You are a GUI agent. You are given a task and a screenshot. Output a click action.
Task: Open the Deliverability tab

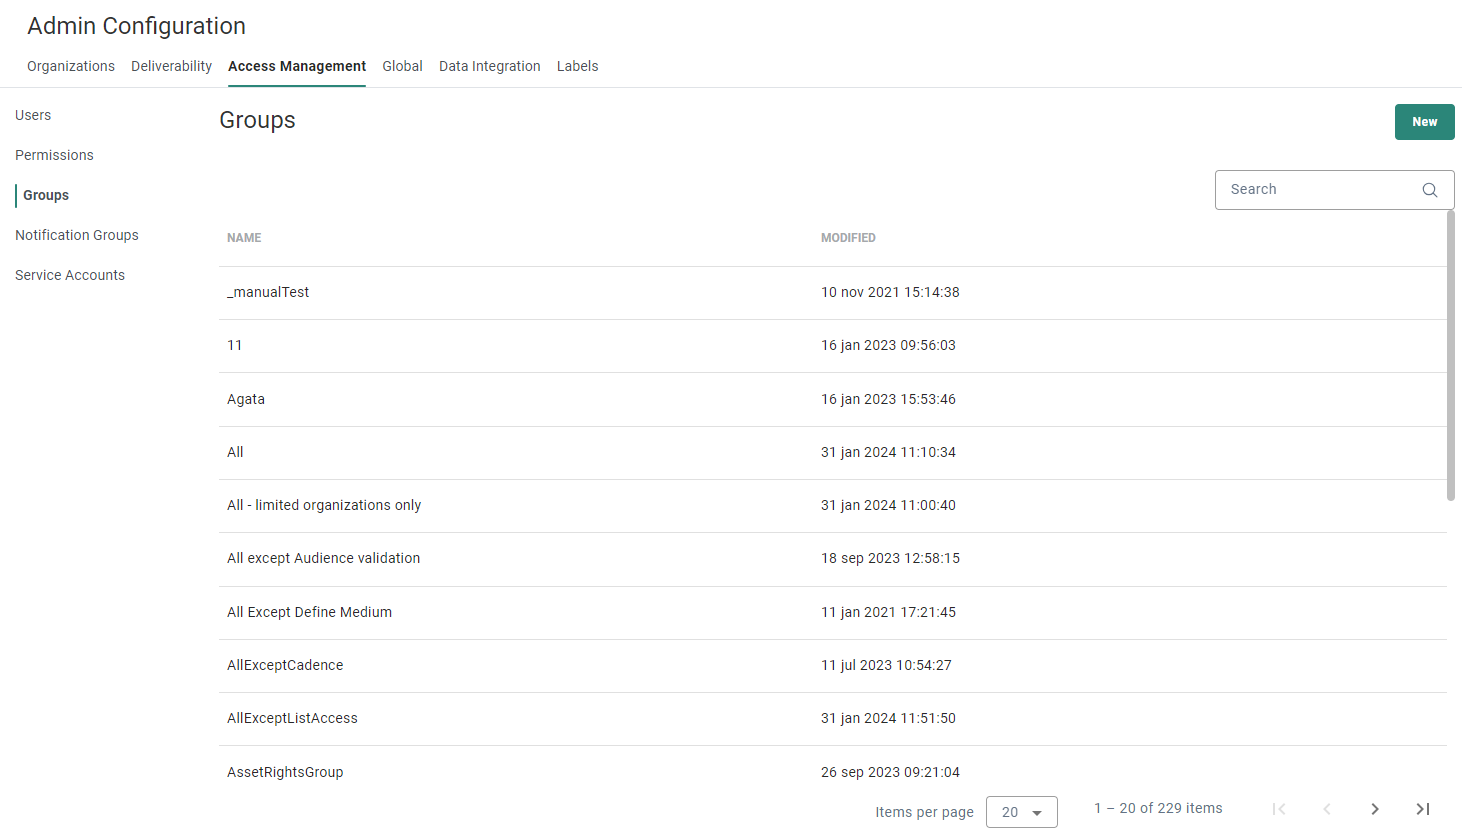click(x=171, y=66)
